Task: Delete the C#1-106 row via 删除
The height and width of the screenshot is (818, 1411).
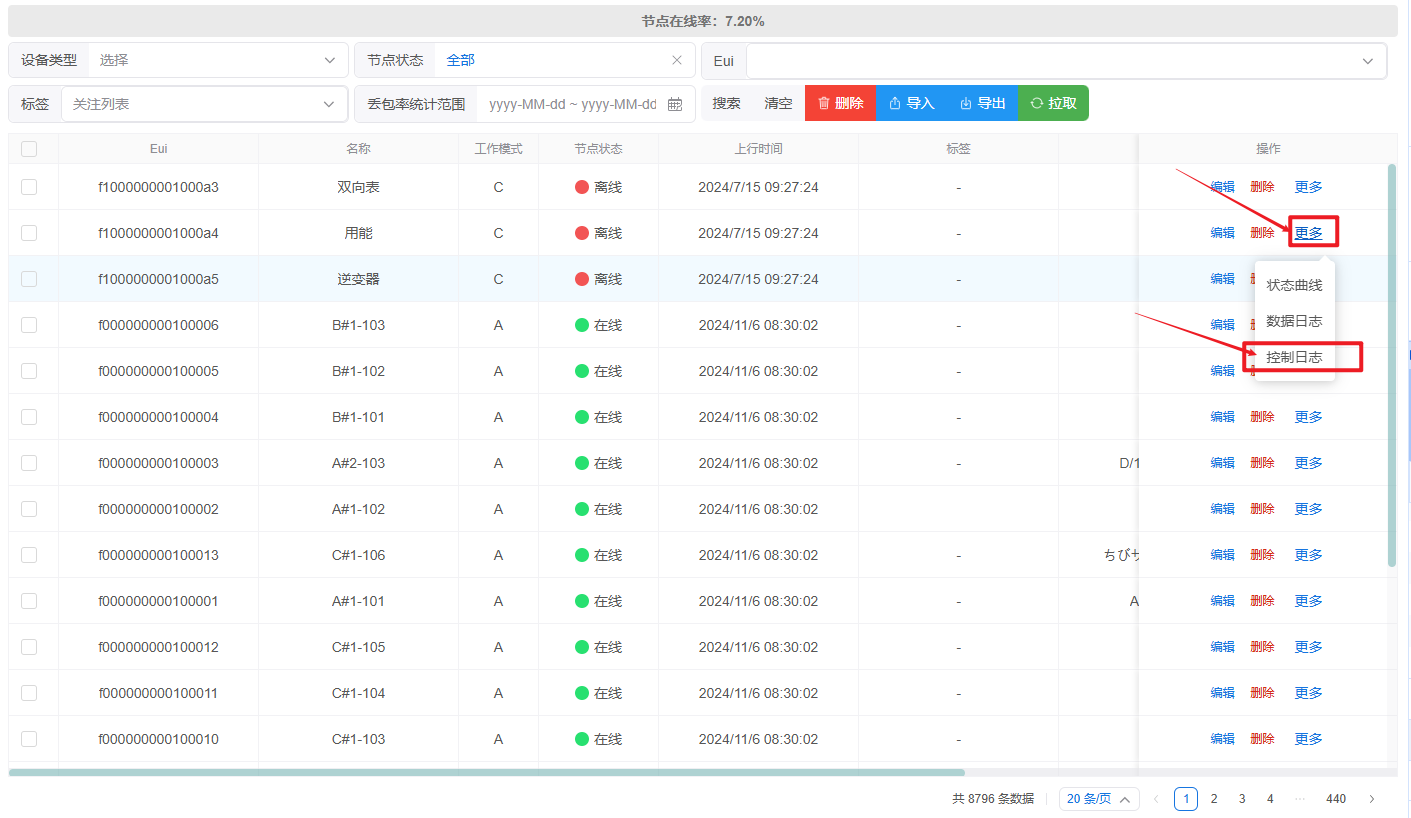Action: pyautogui.click(x=1263, y=555)
